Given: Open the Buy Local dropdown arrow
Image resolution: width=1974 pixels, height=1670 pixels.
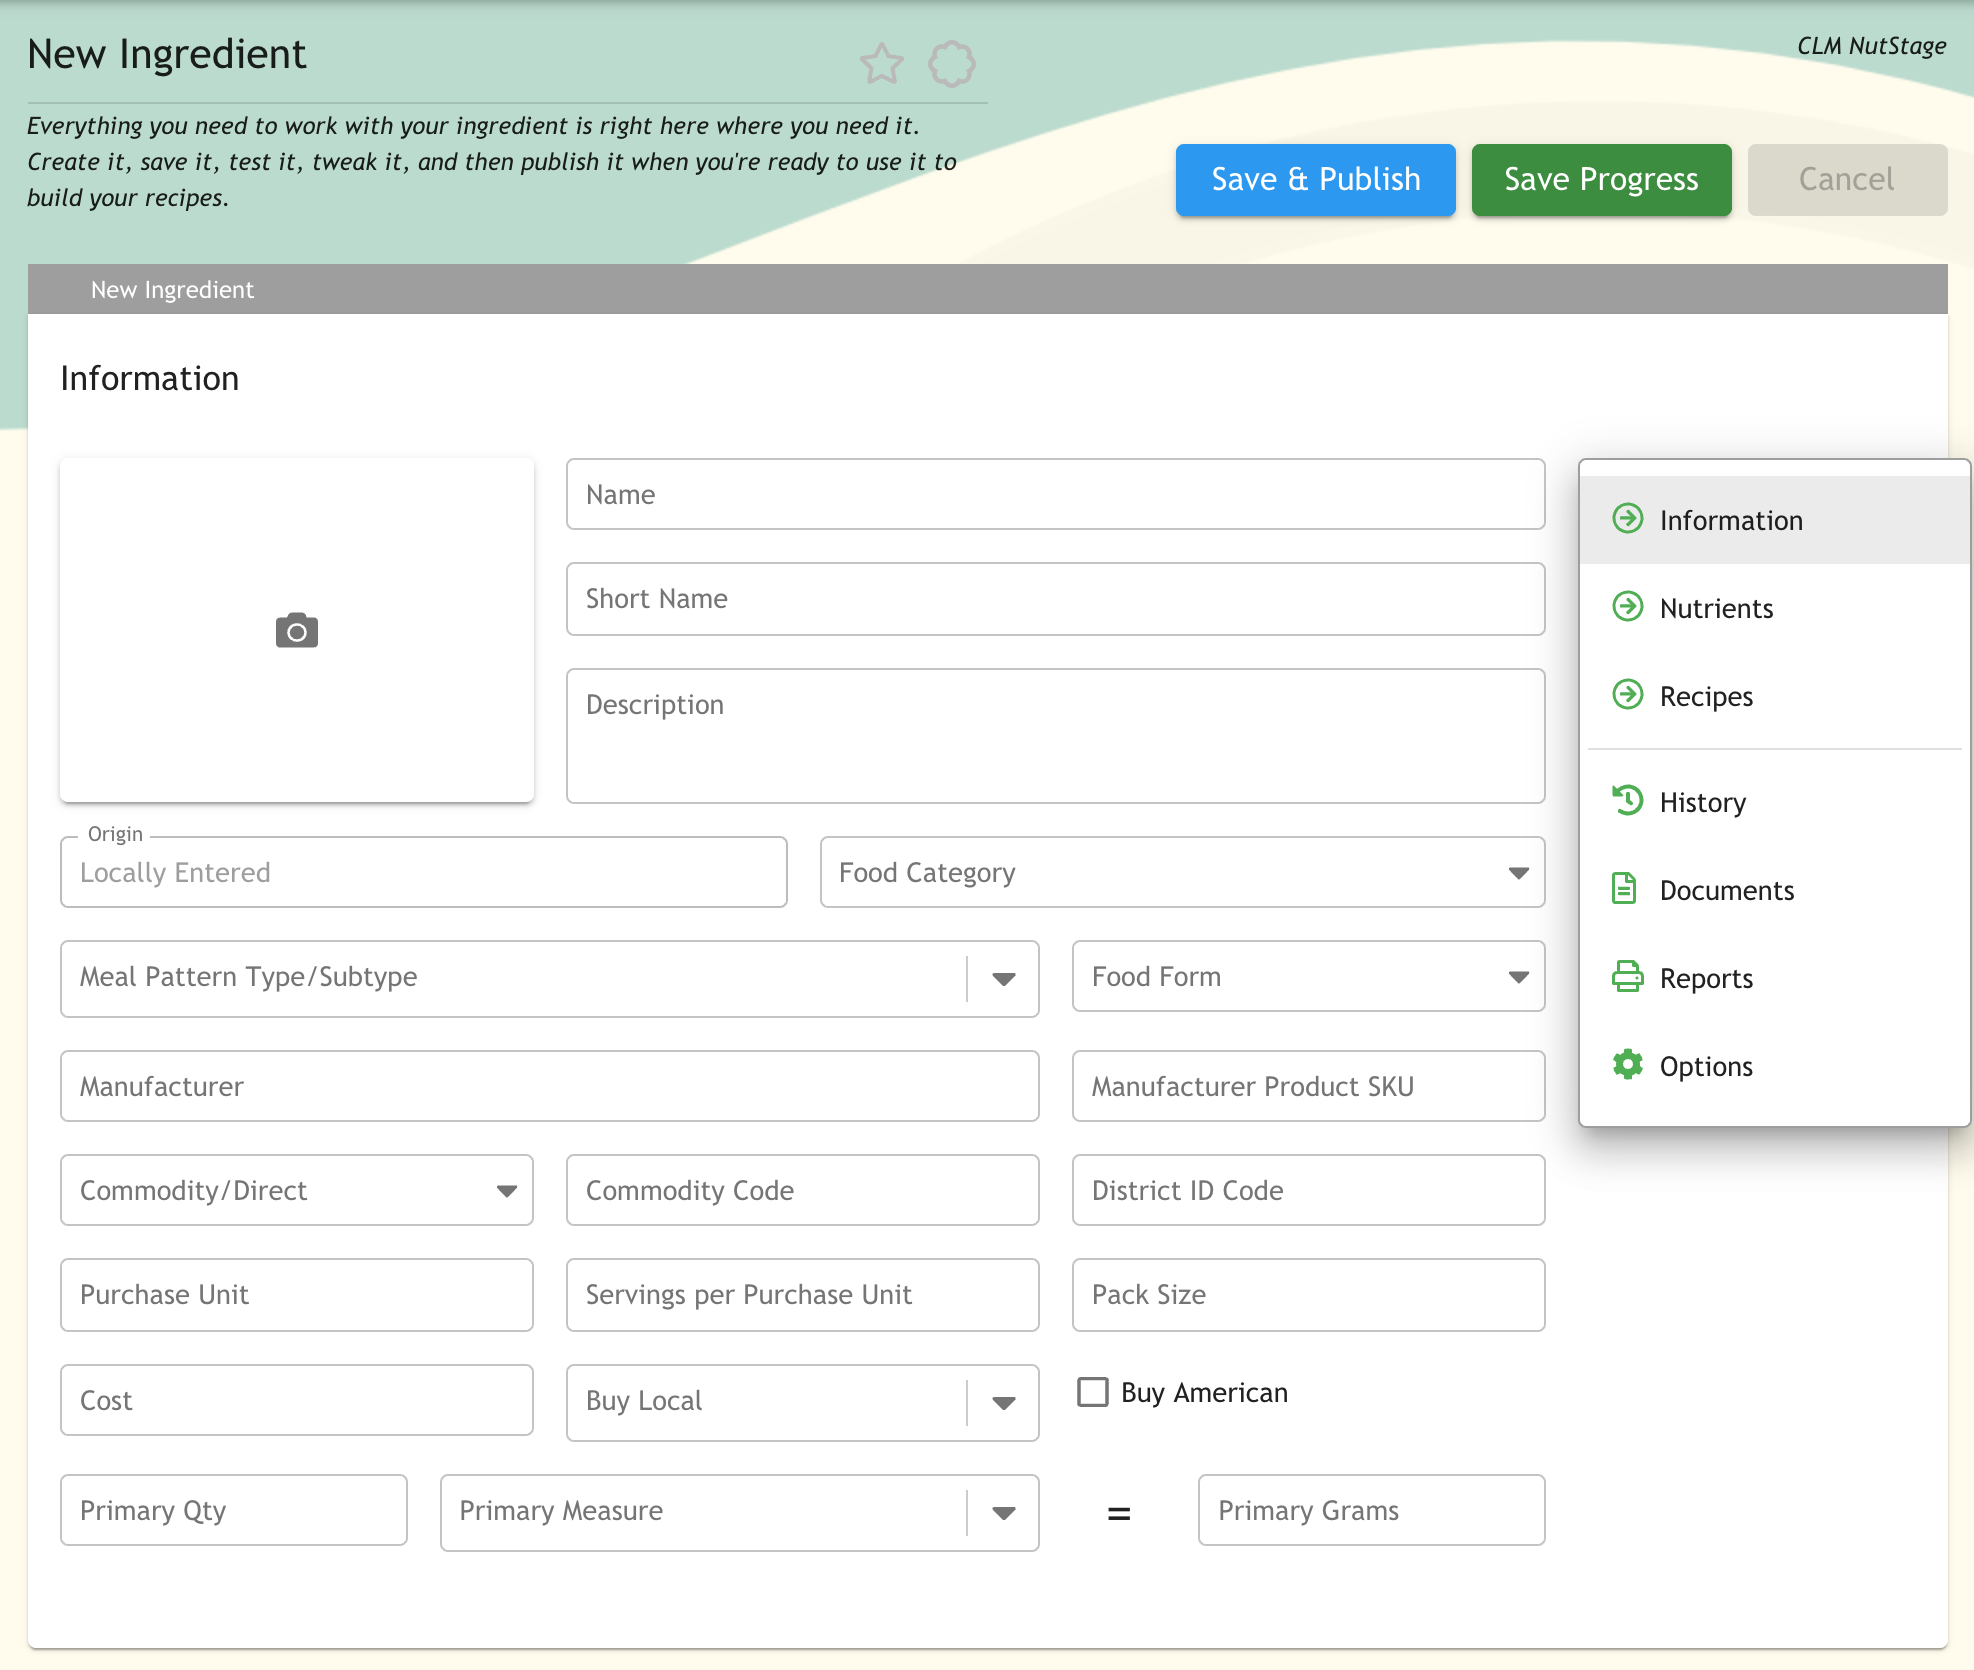Looking at the screenshot, I should pos(1003,1403).
